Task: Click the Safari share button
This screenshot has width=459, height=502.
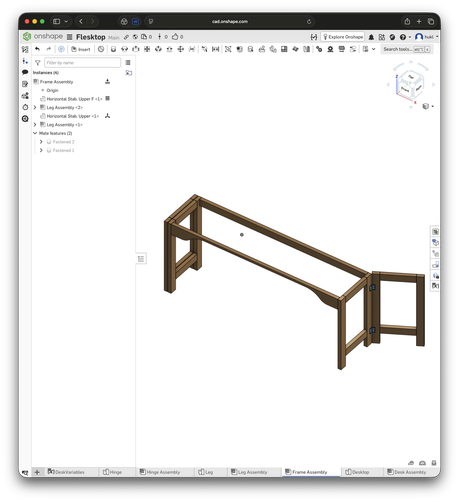Action: click(407, 21)
